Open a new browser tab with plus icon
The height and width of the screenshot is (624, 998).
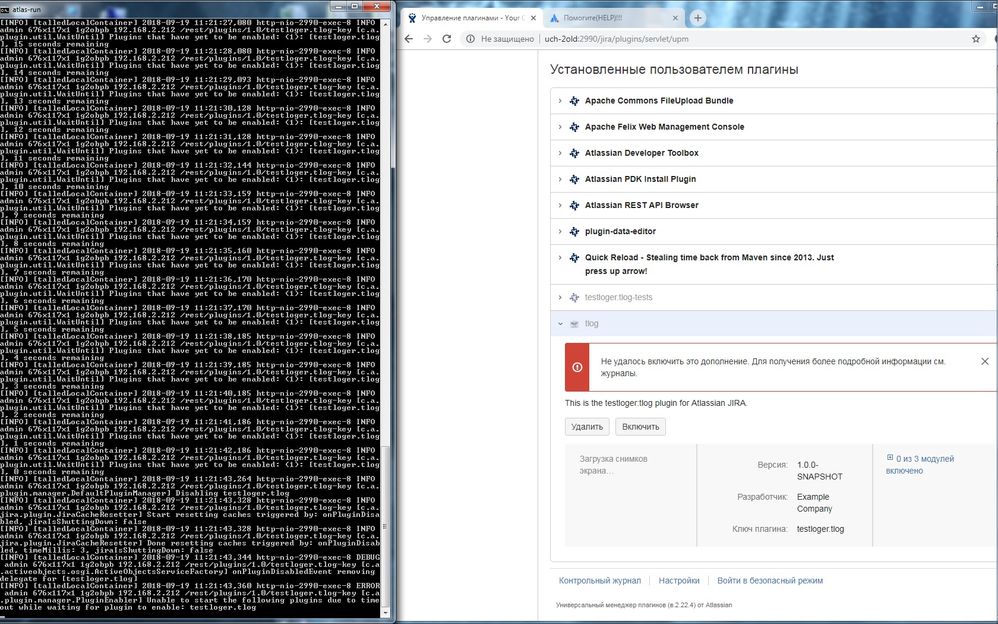(x=698, y=18)
